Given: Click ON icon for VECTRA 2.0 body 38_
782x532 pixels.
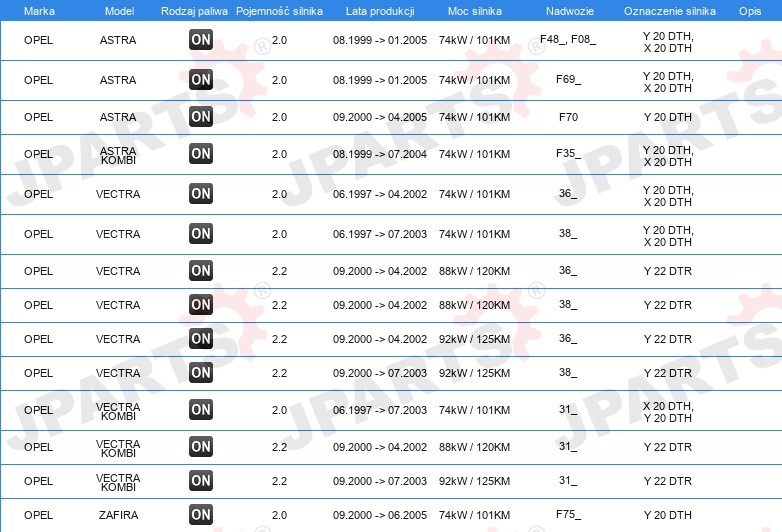Looking at the screenshot, I should point(201,233).
